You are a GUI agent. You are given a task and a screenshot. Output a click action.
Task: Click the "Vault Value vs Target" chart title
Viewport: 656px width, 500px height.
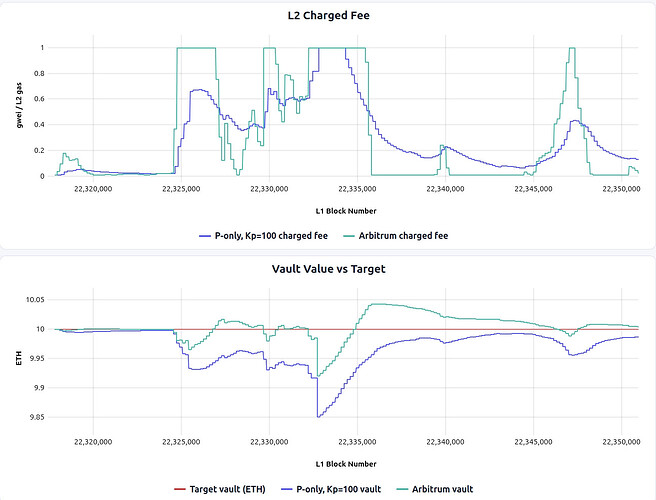328,269
